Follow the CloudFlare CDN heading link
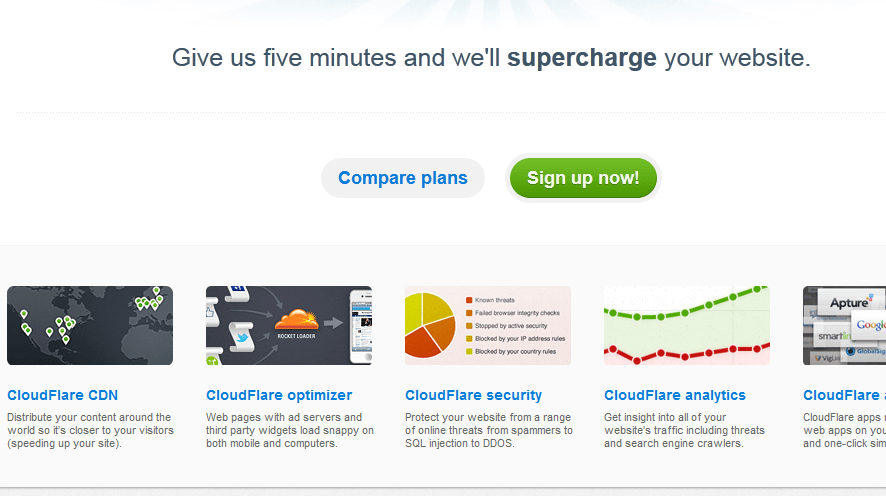Image resolution: width=886 pixels, height=496 pixels. [62, 395]
